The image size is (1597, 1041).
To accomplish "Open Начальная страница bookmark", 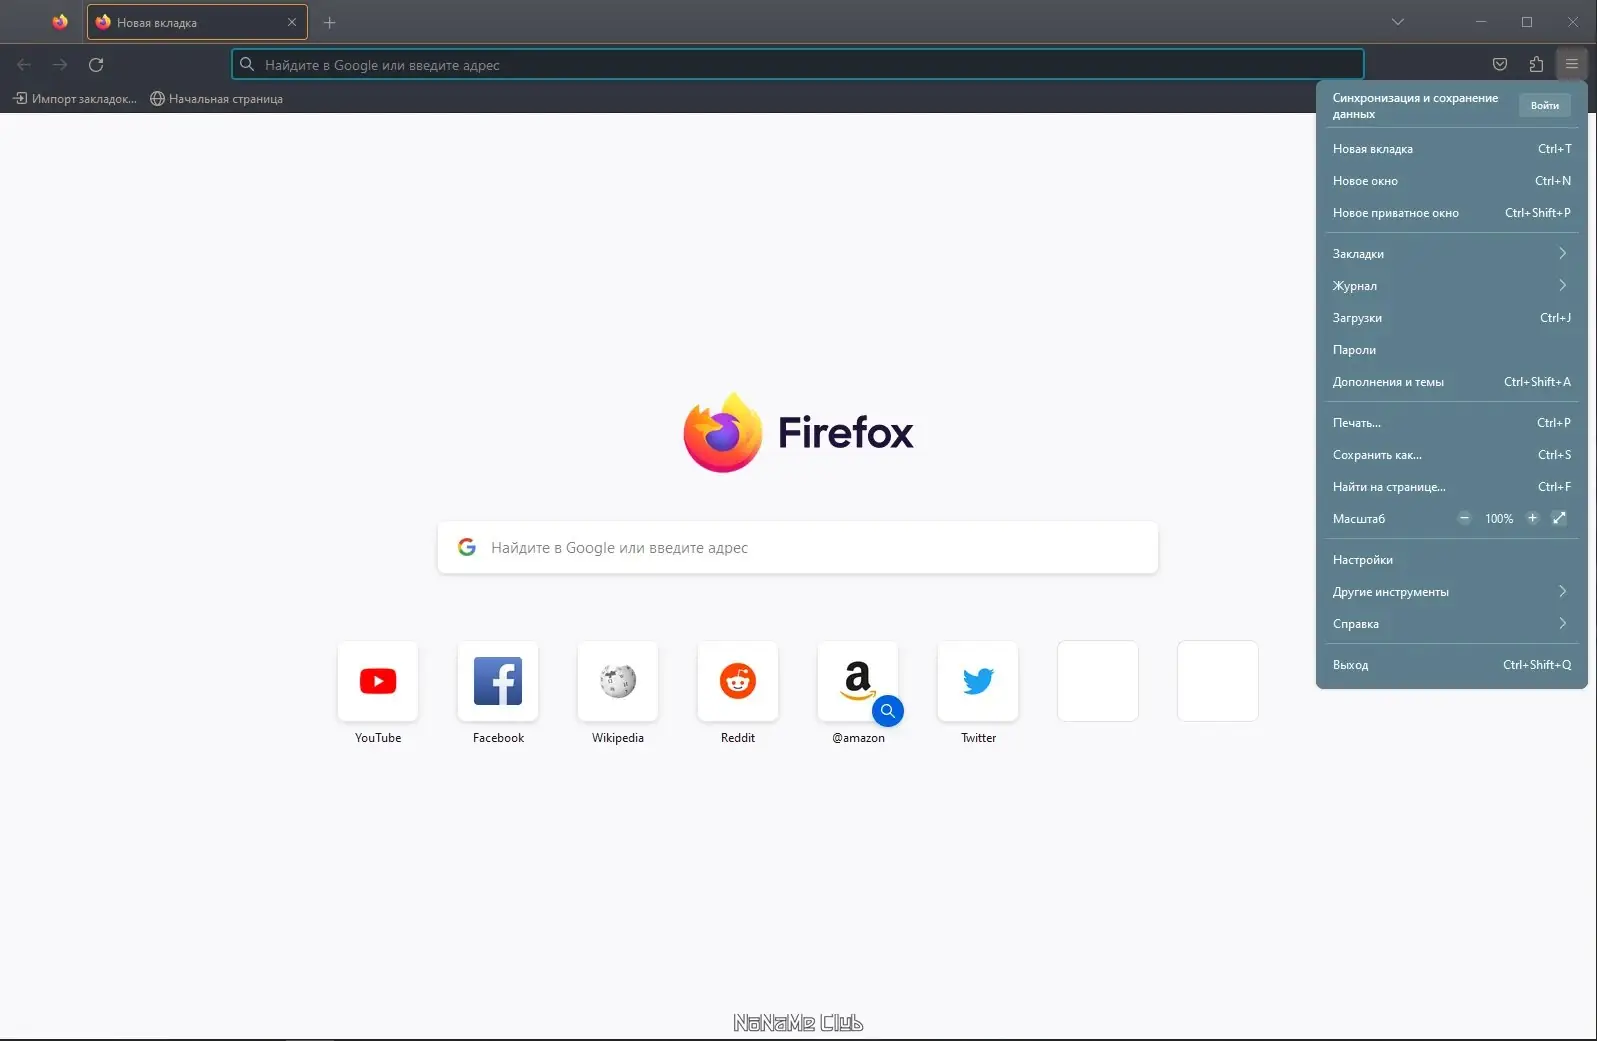I will point(216,99).
